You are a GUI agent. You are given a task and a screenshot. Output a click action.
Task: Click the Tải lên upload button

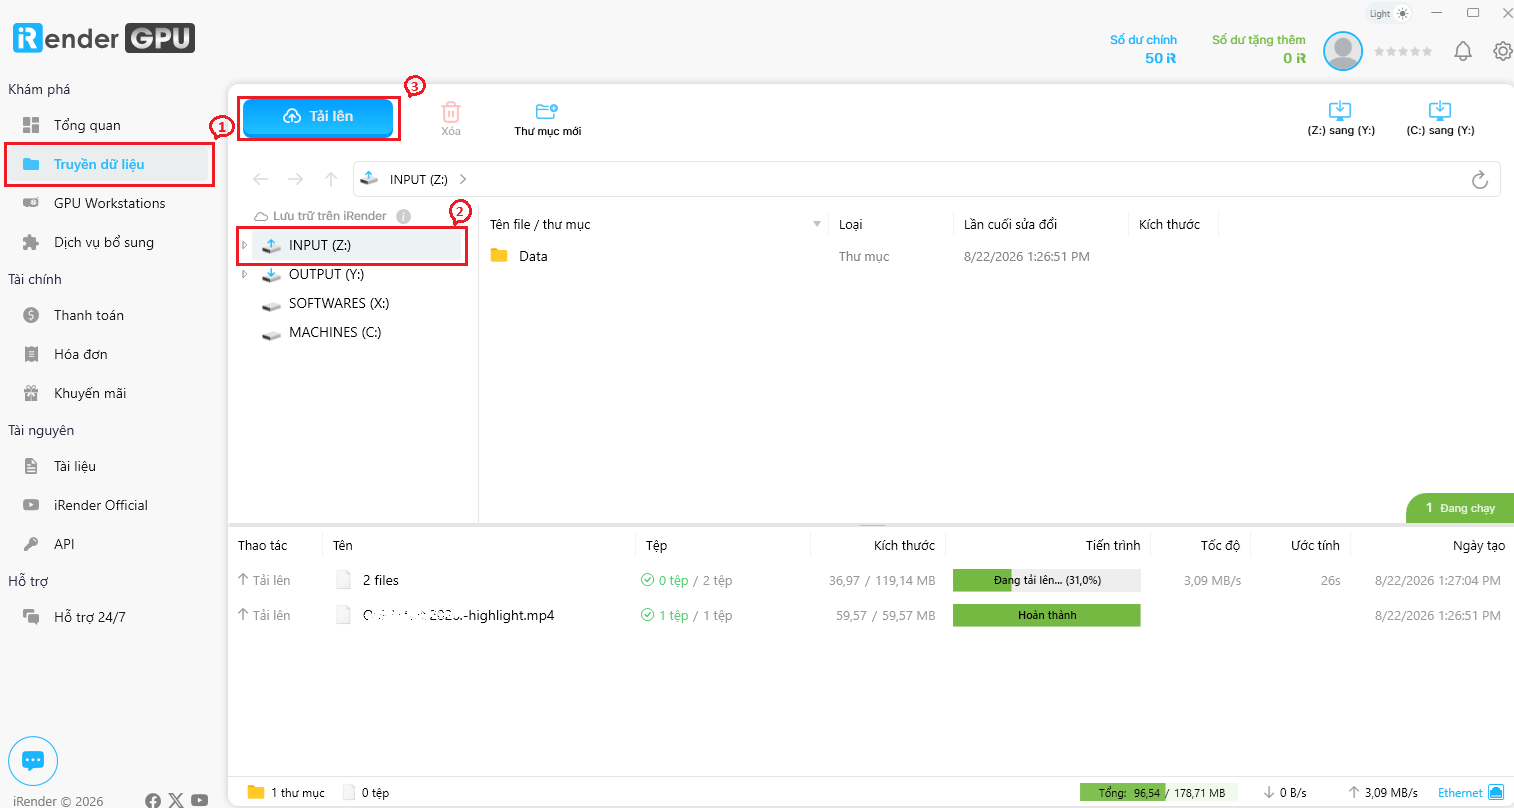[318, 116]
